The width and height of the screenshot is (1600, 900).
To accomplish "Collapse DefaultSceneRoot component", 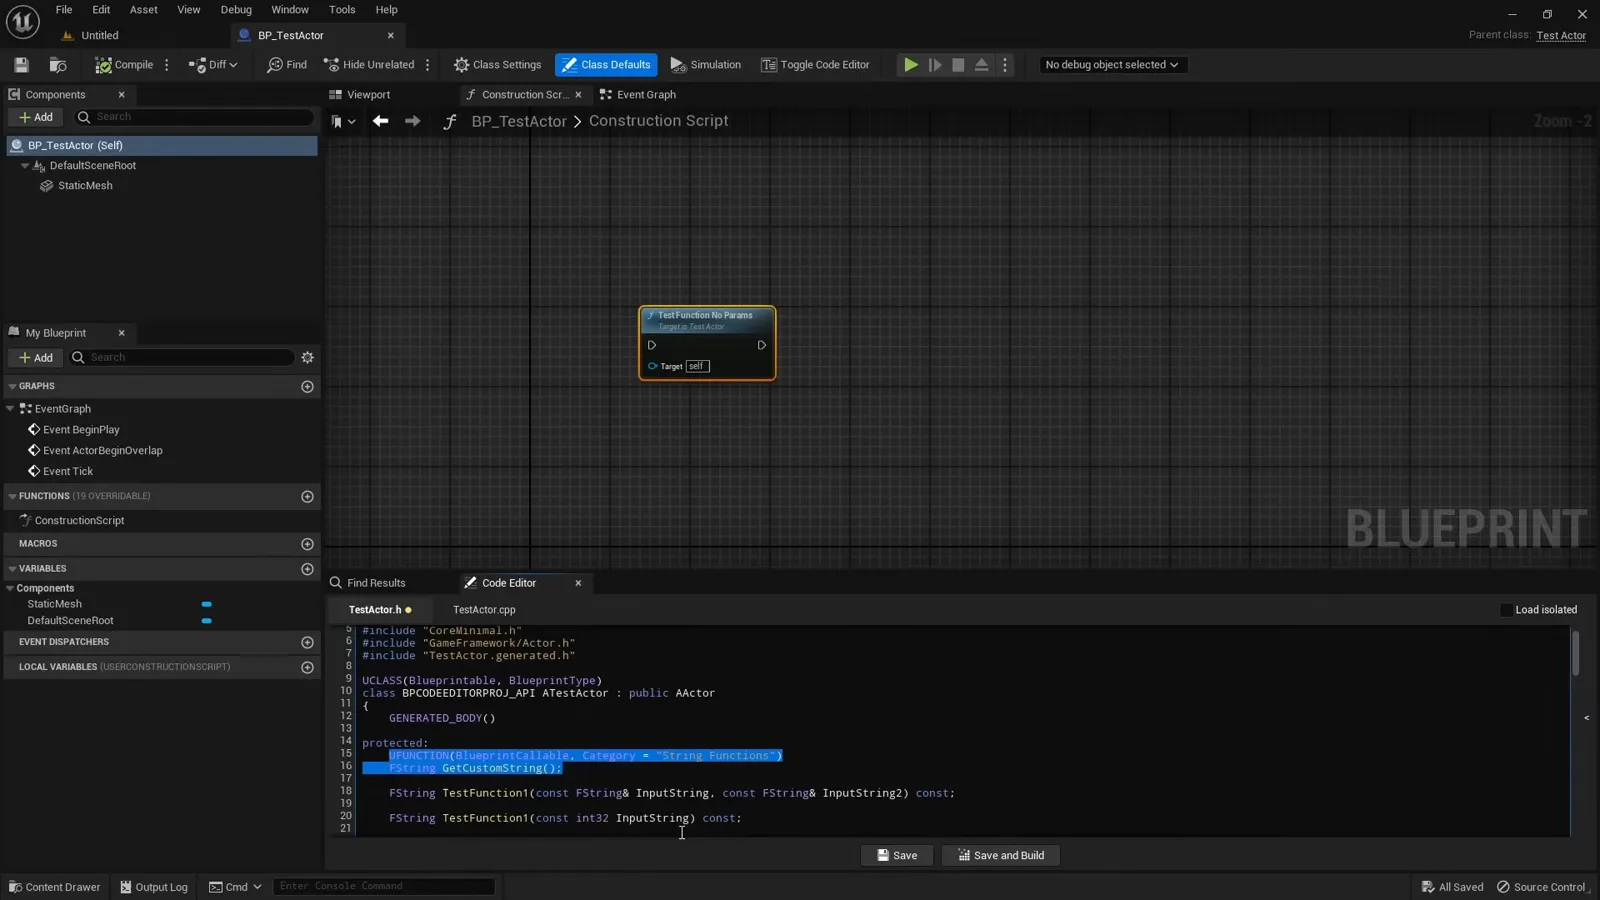I will 25,166.
